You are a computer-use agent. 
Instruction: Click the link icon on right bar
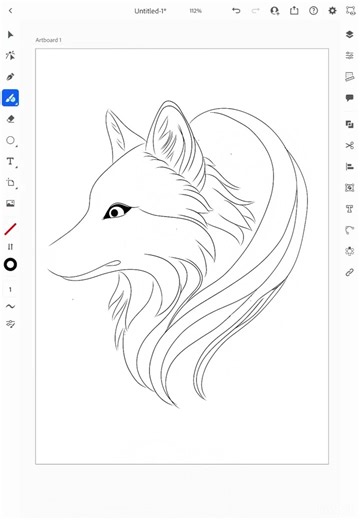coord(349,272)
